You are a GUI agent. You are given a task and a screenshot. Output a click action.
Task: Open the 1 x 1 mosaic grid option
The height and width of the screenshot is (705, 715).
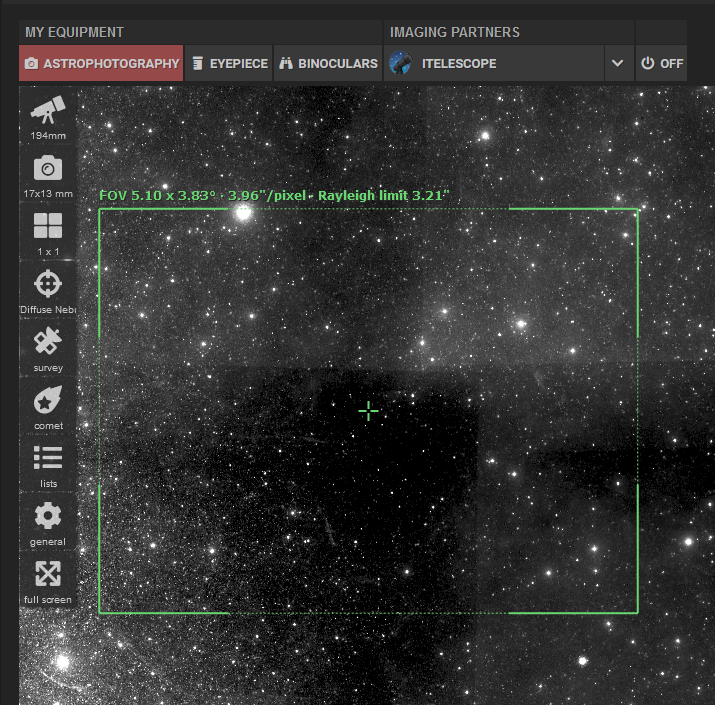(48, 233)
